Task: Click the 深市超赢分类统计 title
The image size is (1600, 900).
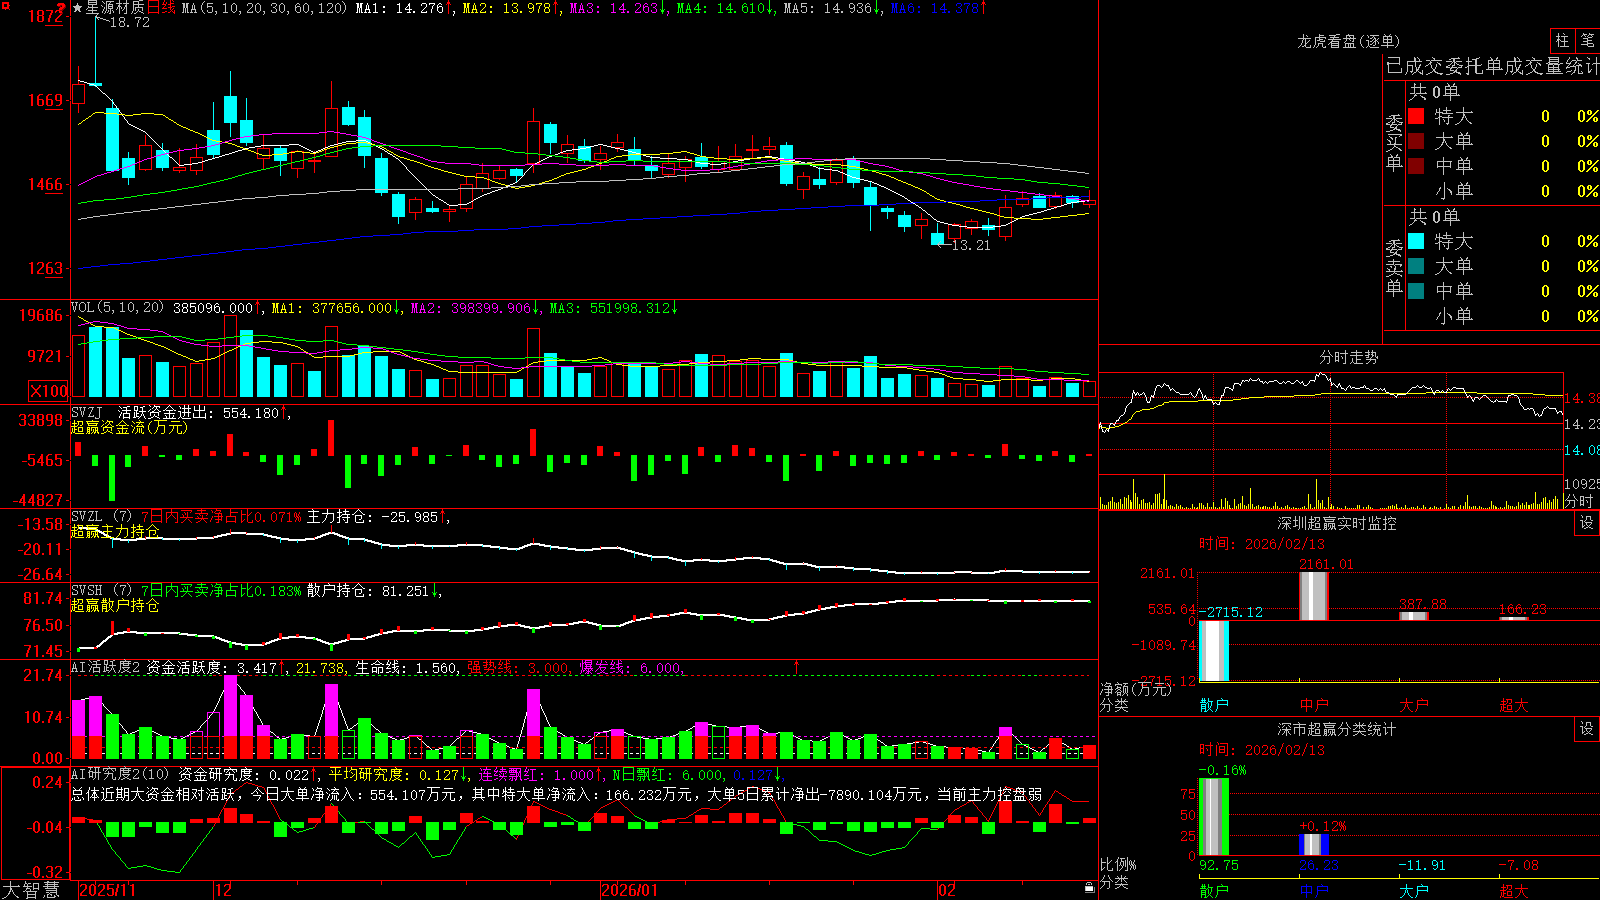Action: pyautogui.click(x=1336, y=729)
